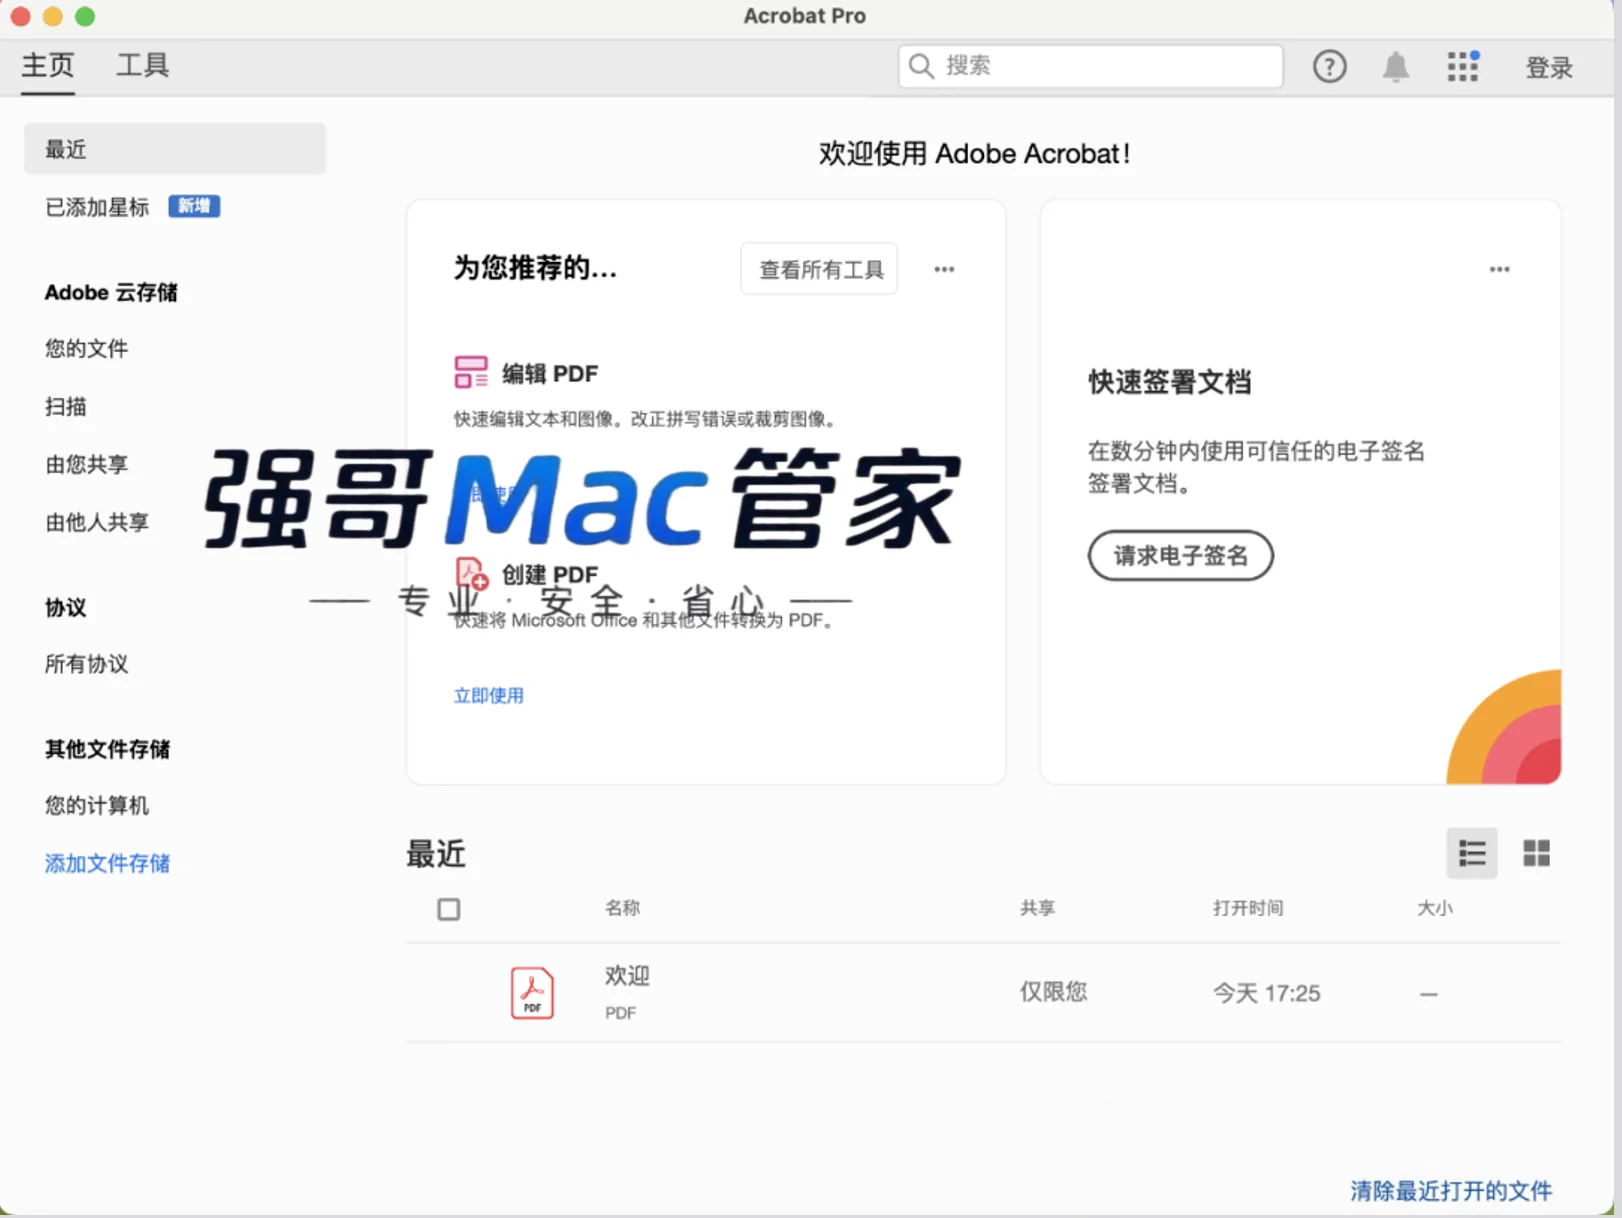Screen dimensions: 1622x1218
Task: Click the 编辑 PDF title text
Action: pyautogui.click(x=550, y=374)
